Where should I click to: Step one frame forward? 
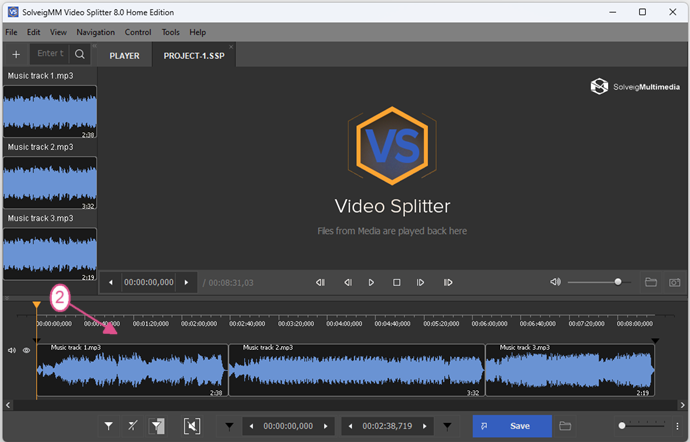(x=420, y=283)
